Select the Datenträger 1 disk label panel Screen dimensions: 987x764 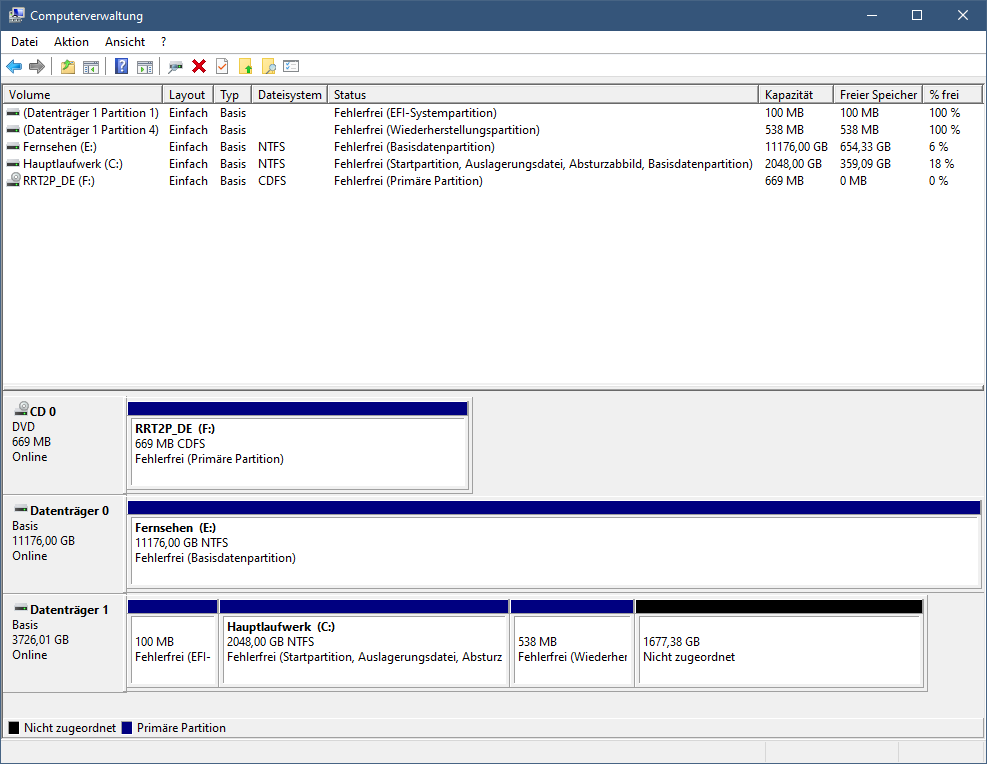point(64,643)
